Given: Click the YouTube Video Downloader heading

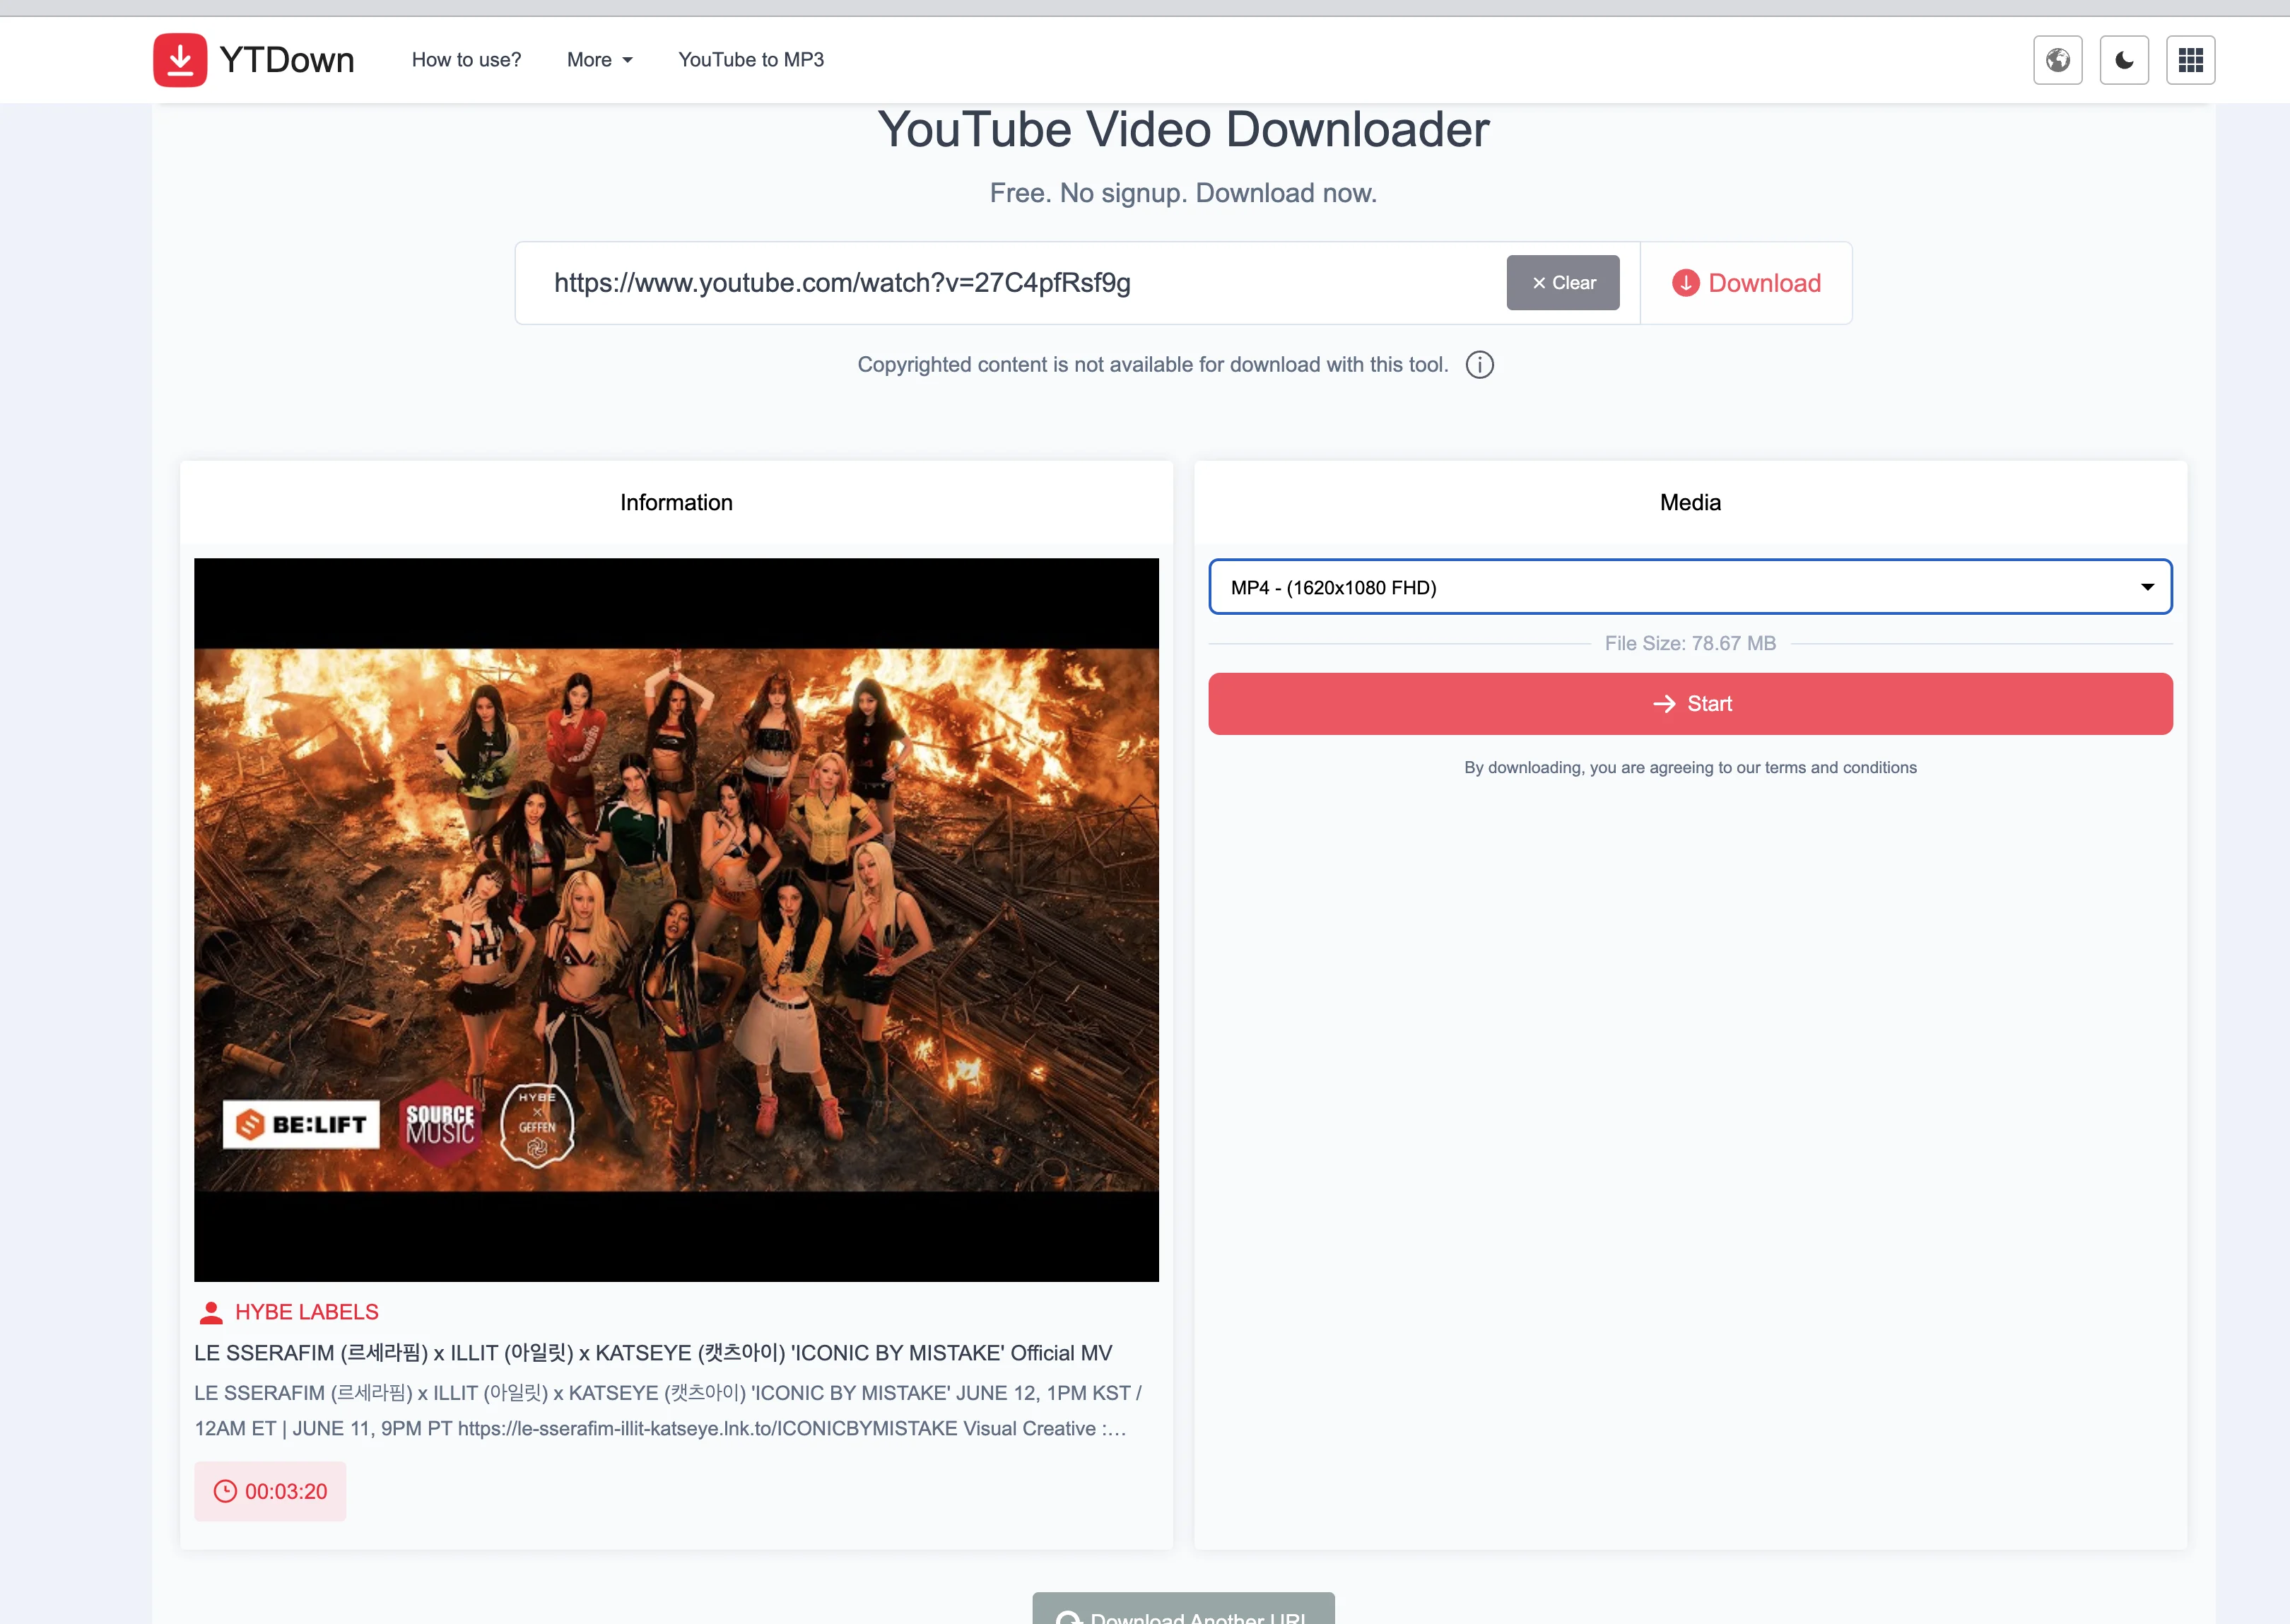Looking at the screenshot, I should 1183,130.
